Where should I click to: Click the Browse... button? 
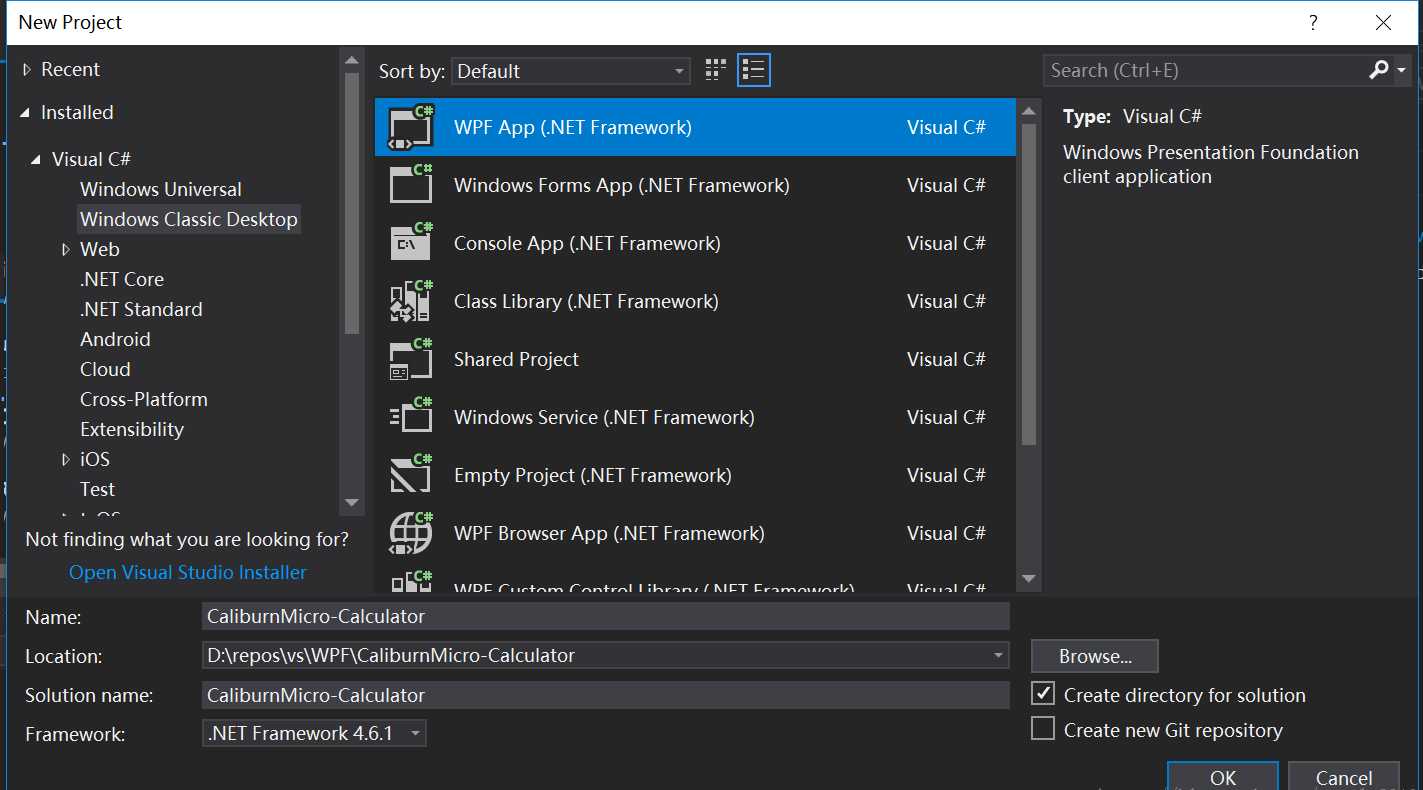click(x=1095, y=656)
